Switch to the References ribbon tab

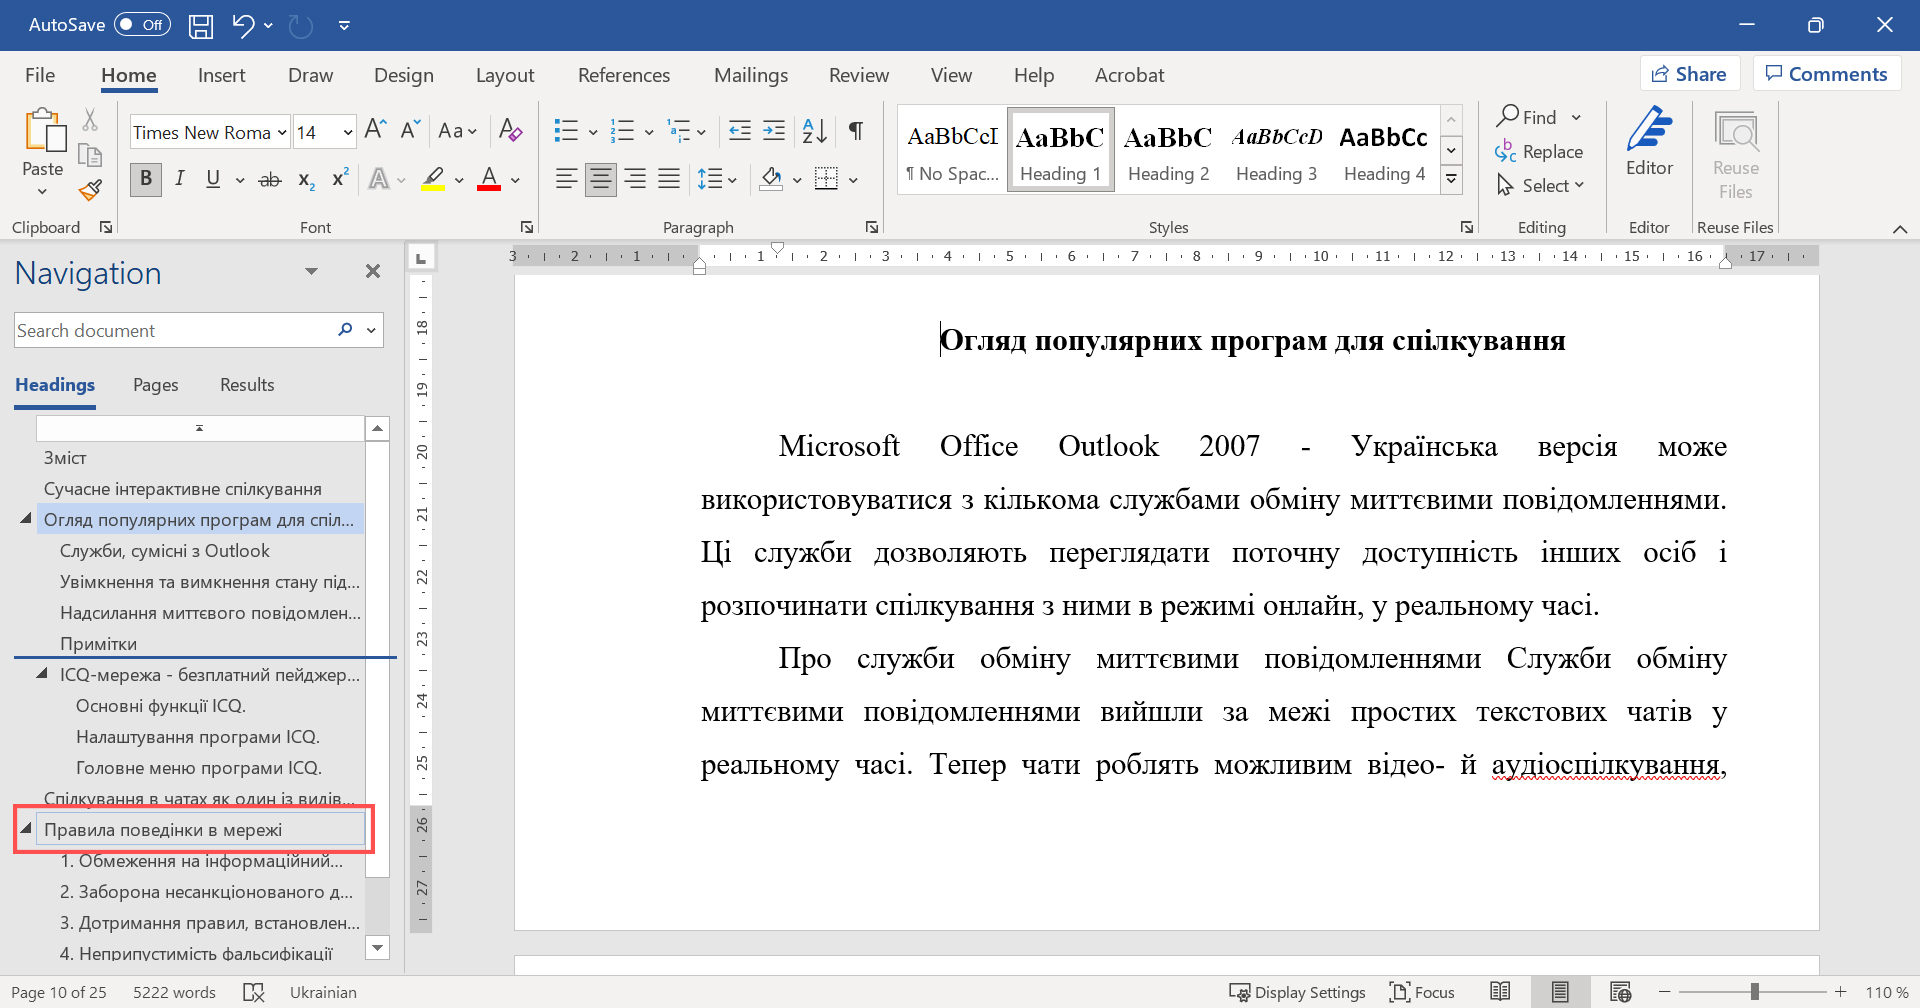(624, 74)
